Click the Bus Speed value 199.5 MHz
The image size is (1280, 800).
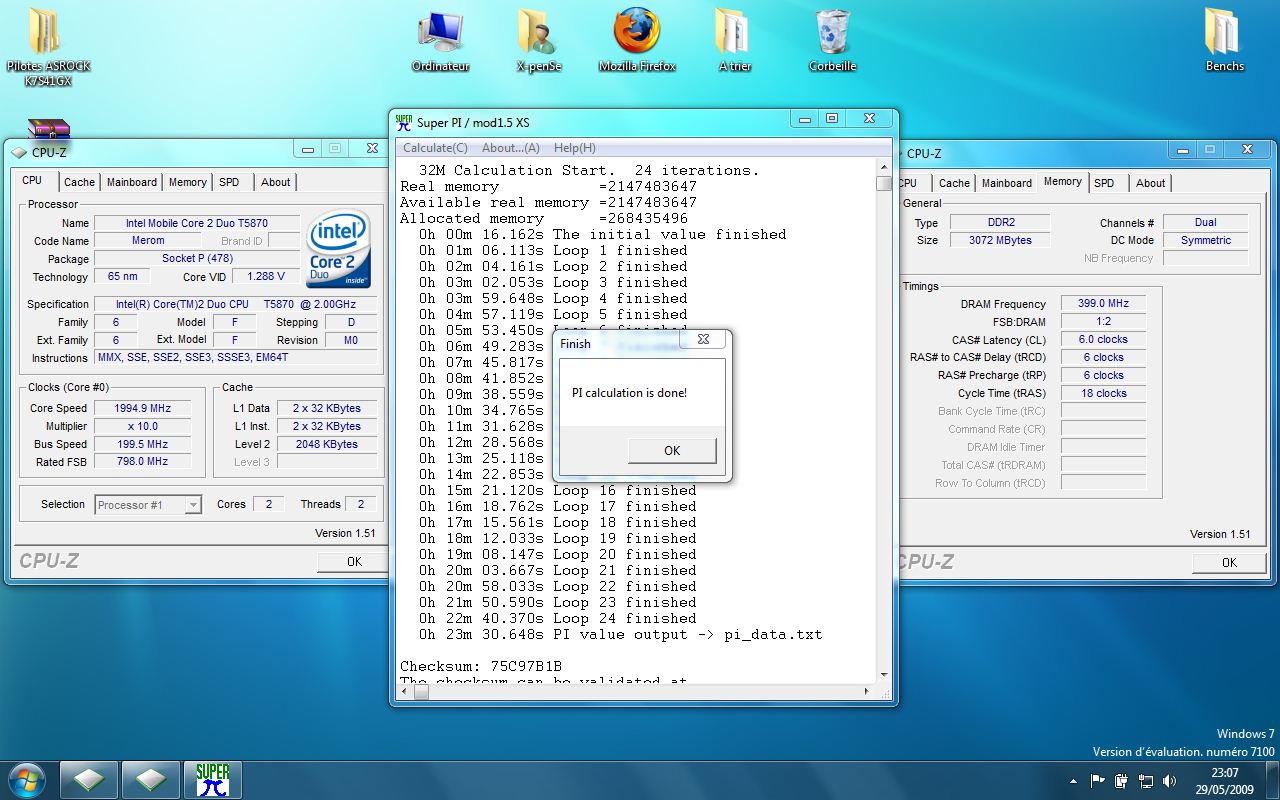[x=143, y=444]
